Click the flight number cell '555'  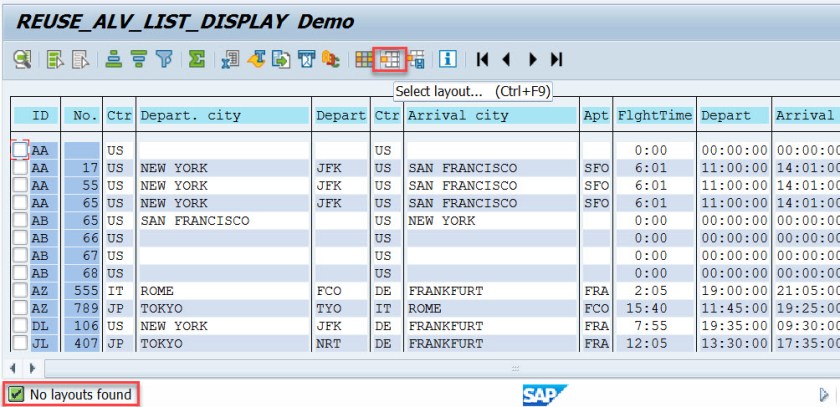pos(82,291)
